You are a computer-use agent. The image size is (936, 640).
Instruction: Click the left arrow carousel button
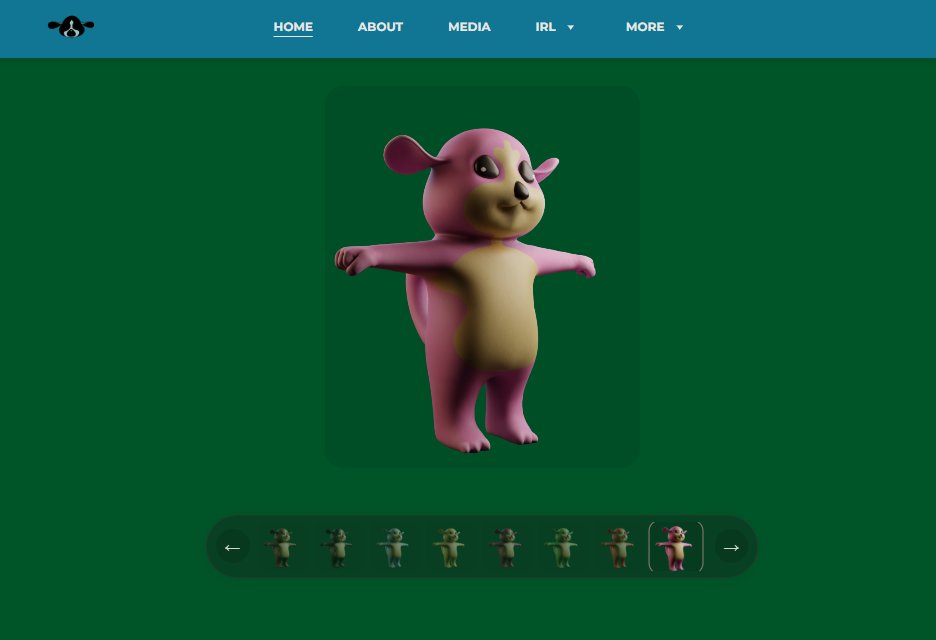pyautogui.click(x=233, y=547)
